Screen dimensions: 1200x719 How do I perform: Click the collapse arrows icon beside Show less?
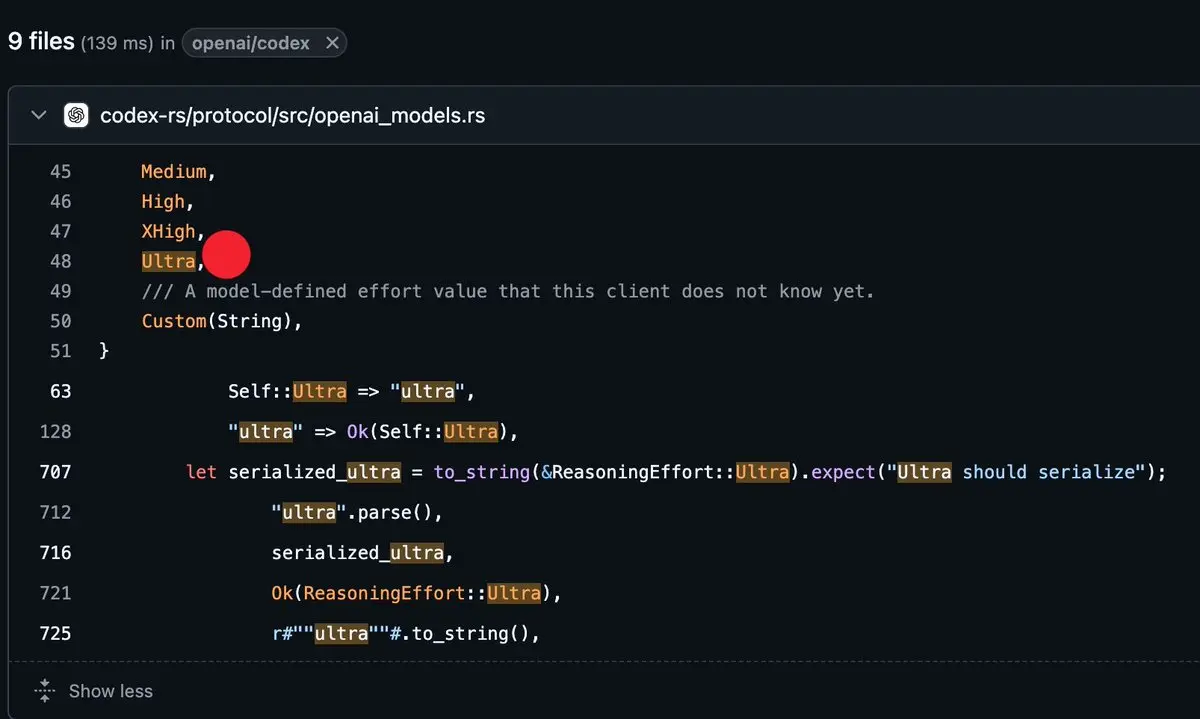point(44,690)
